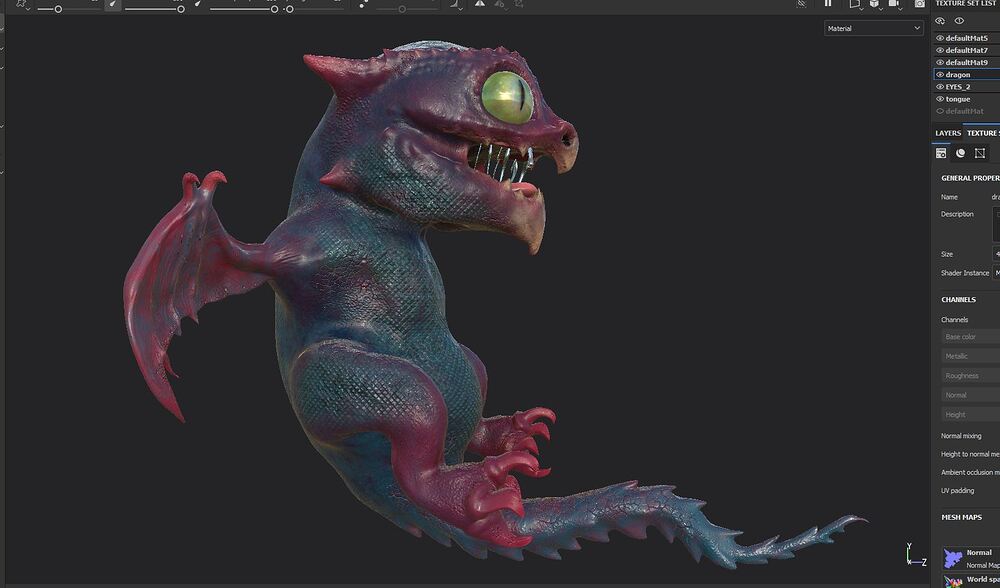Screen dimensions: 1000x588
Task: Click the first toolbar slider handle beside the tool preset
Action: [x=58, y=9]
